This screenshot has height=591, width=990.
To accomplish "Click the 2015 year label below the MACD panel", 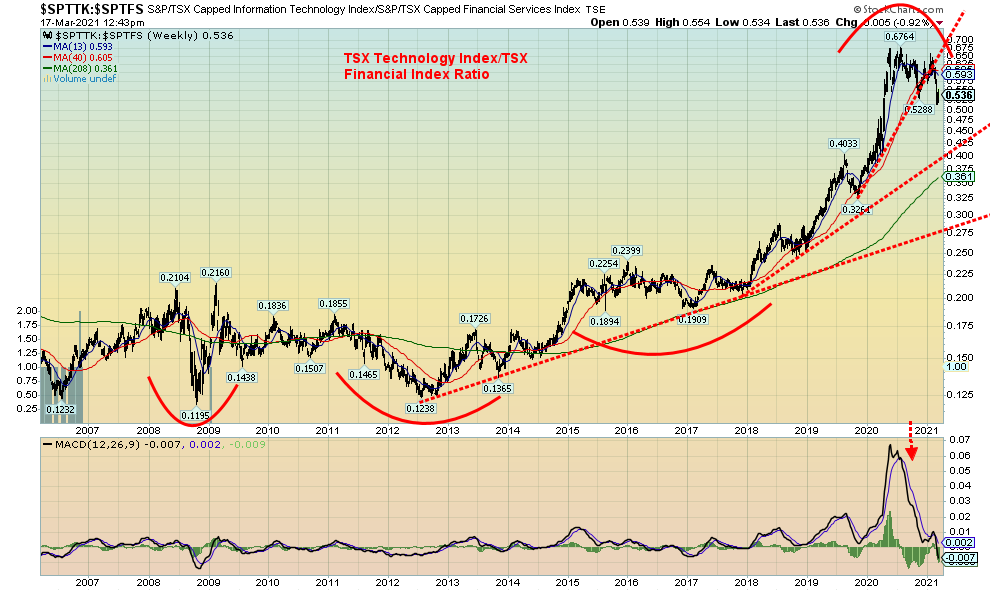I will coord(568,582).
